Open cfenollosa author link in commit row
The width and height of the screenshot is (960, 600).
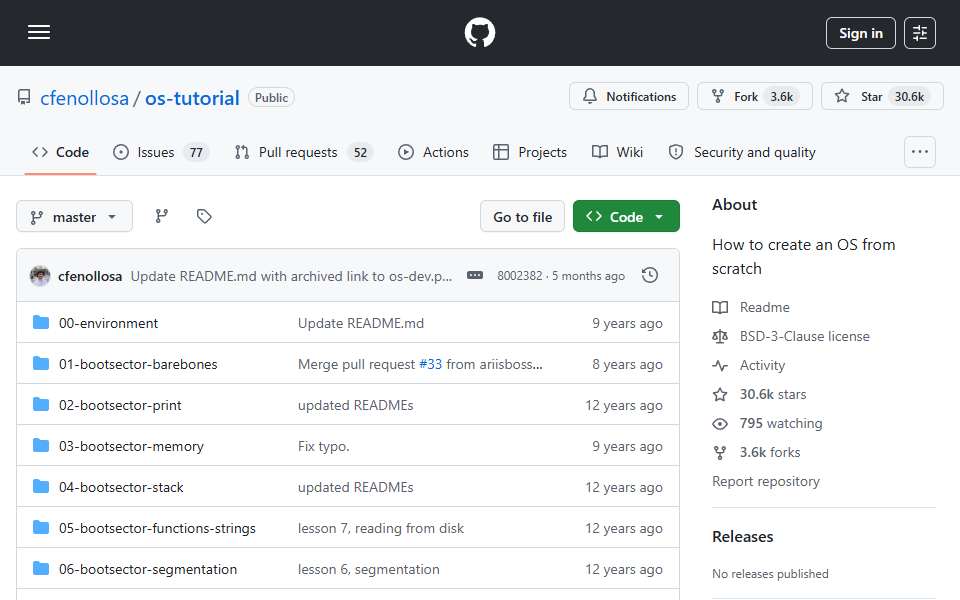[90, 277]
